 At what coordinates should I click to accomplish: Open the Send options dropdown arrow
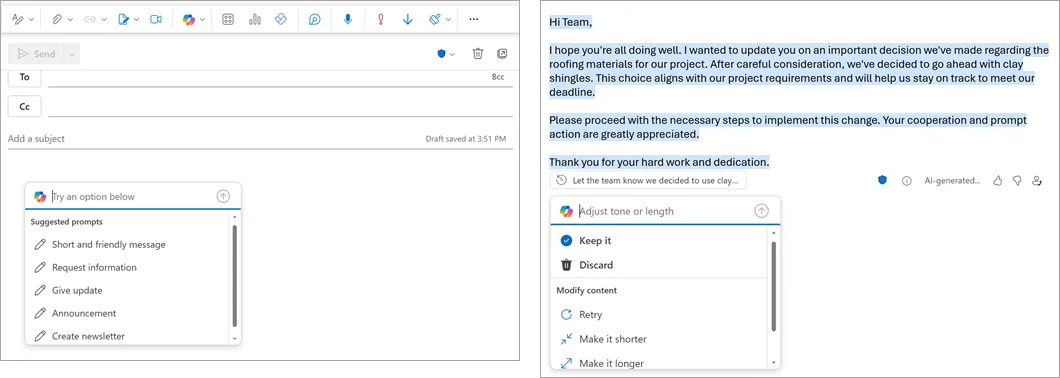pyautogui.click(x=72, y=53)
